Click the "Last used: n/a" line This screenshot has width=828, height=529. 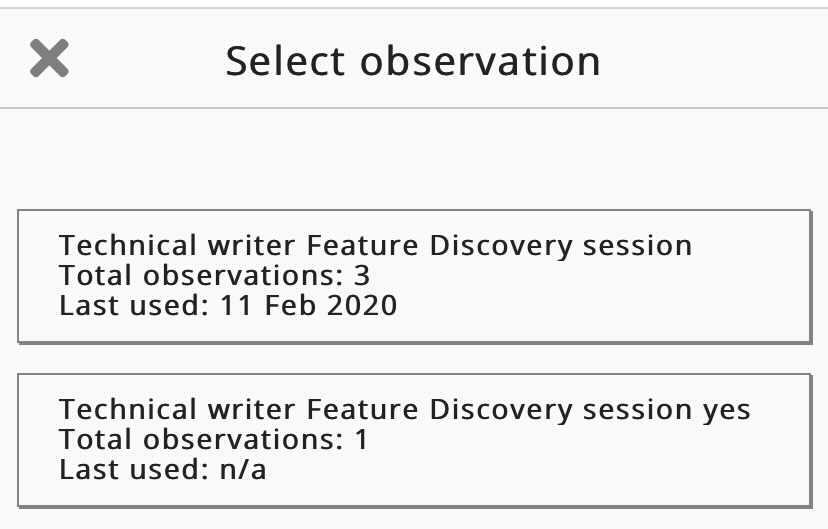pyautogui.click(x=163, y=469)
